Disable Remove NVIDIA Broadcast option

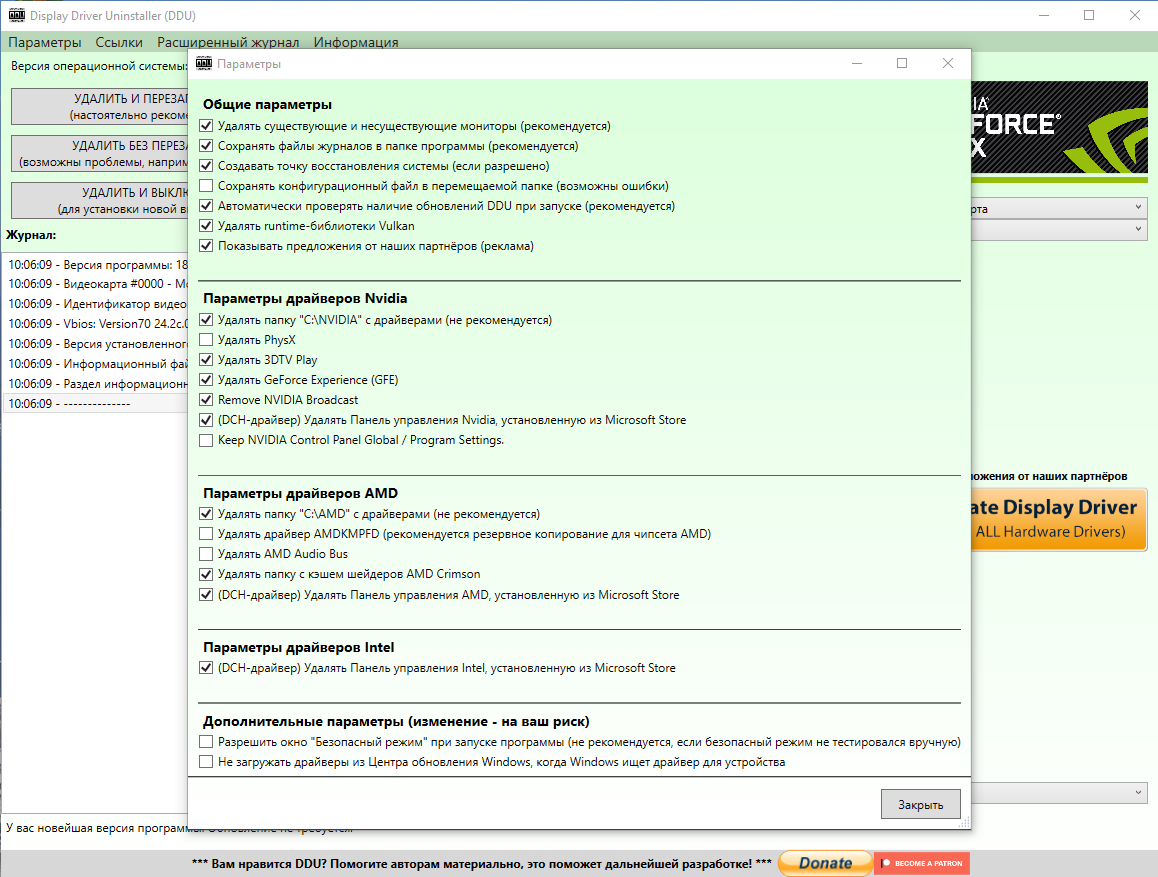tap(206, 400)
